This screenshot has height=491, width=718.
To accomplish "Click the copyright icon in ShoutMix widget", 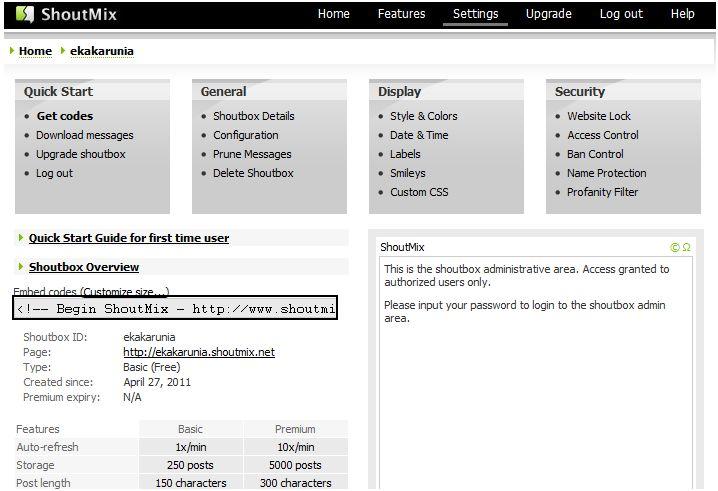I will tap(674, 247).
